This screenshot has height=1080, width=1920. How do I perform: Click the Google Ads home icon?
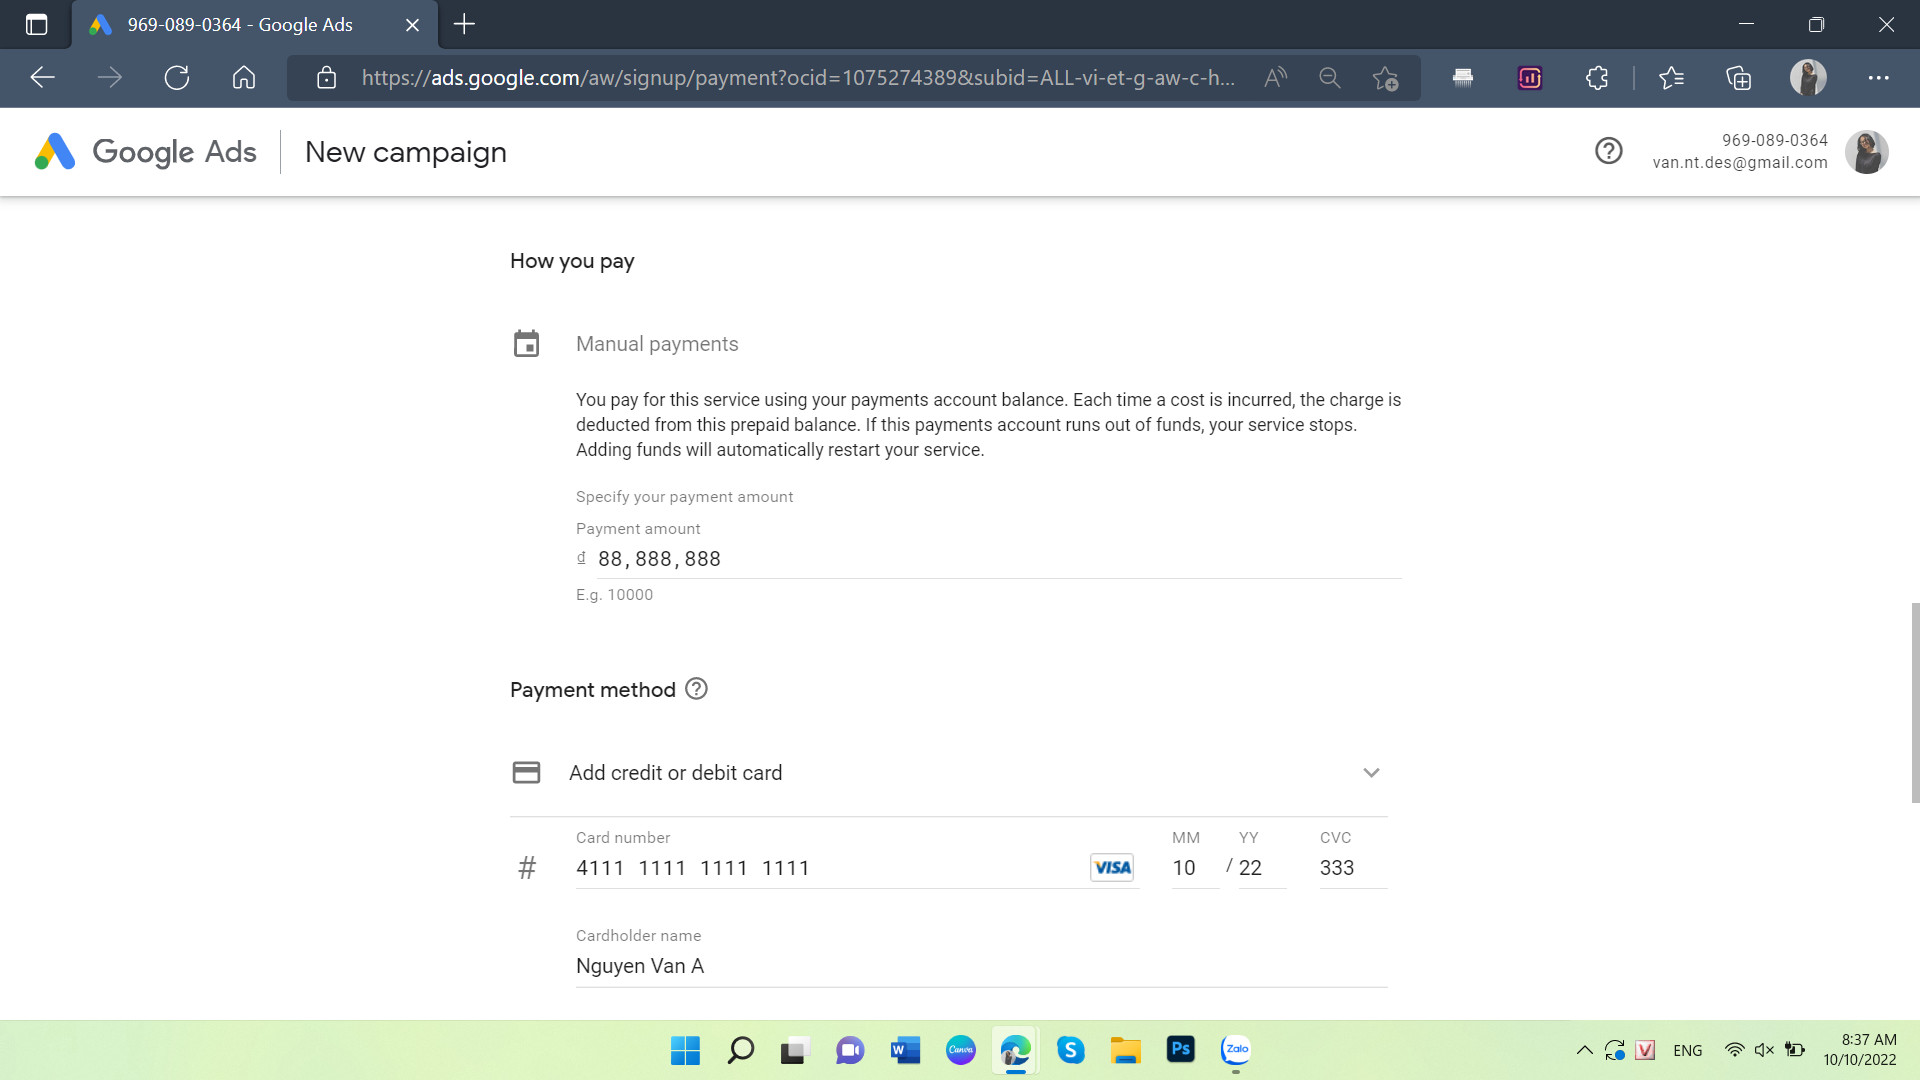(51, 152)
